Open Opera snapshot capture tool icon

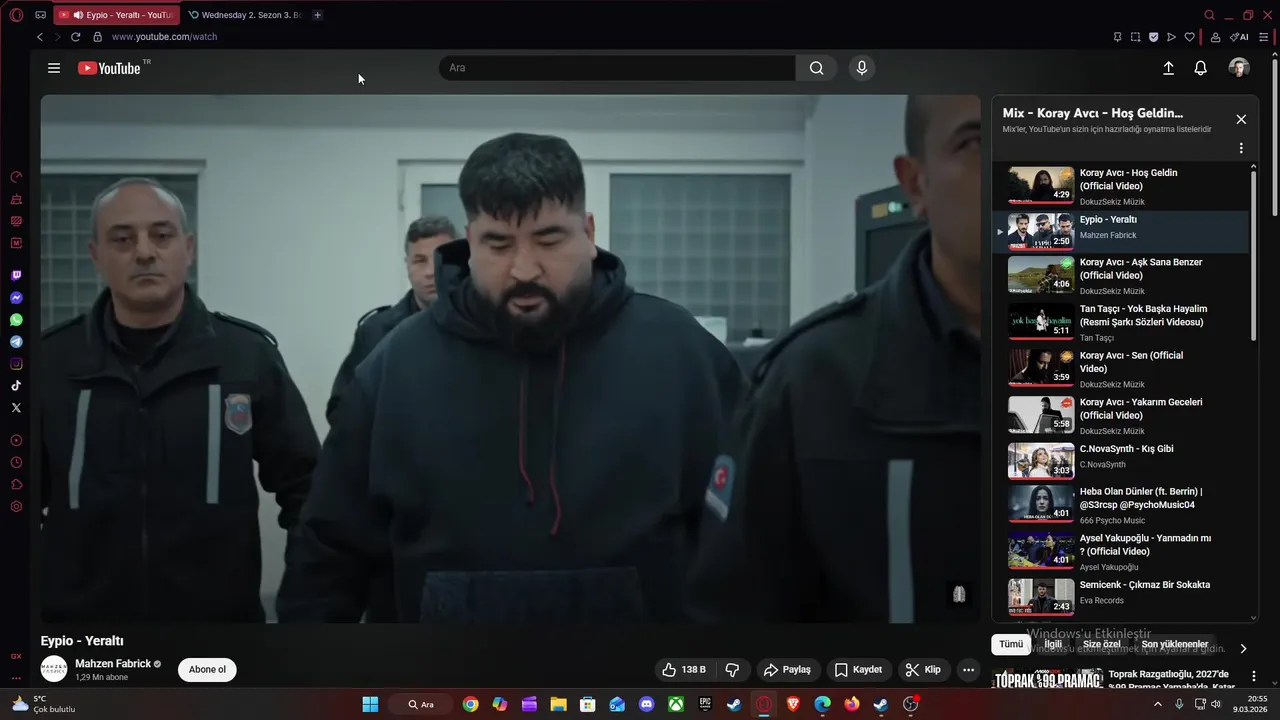click(1136, 37)
